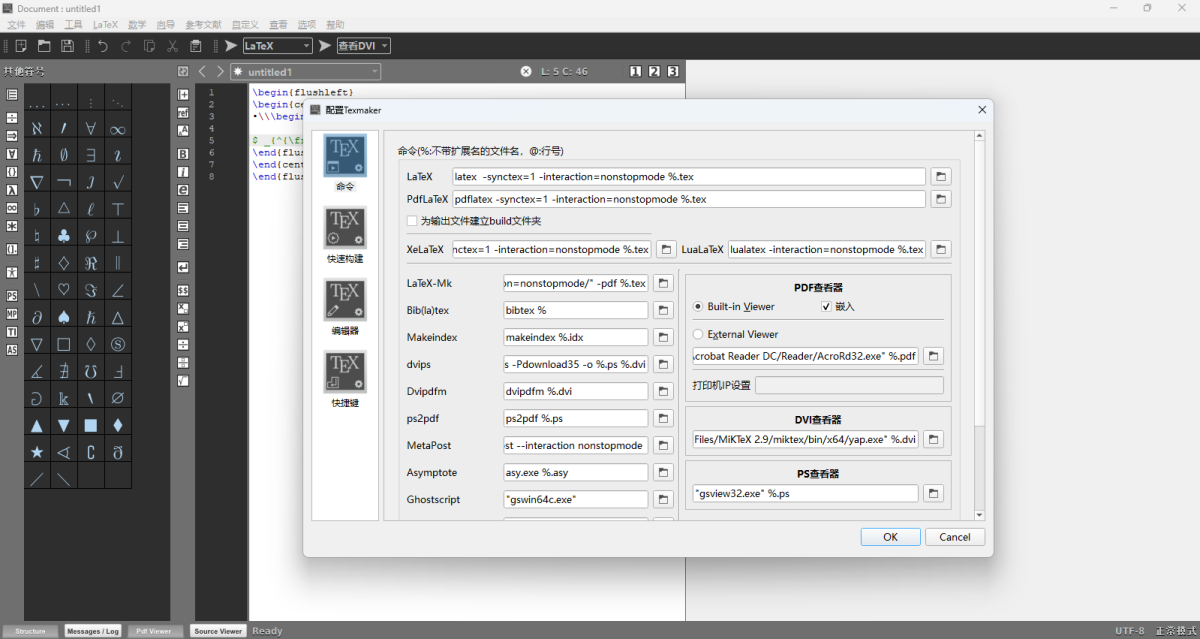Screen dimensions: 1200x639
Task: Open the 选项 (Options) menu
Action: tap(308, 24)
